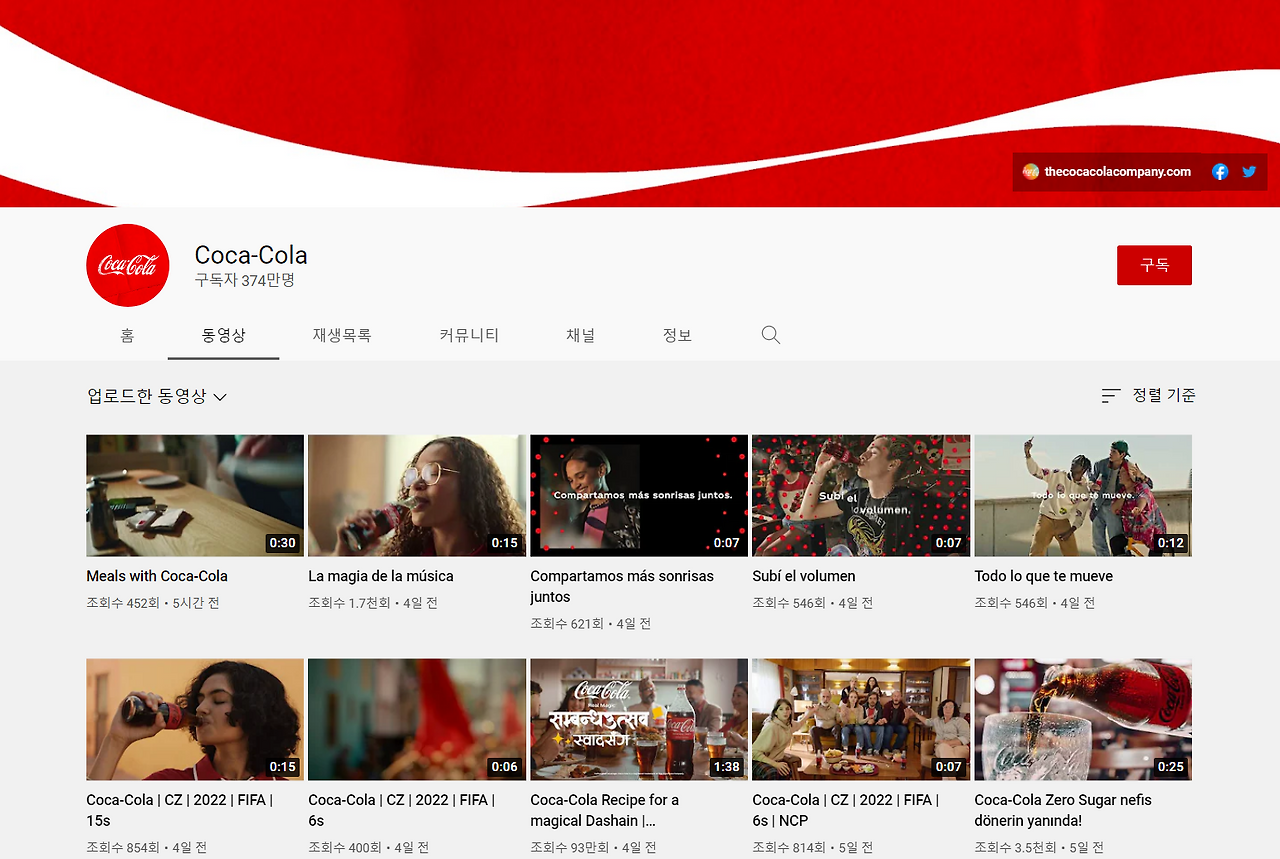Open Coca-Cola CZ 2022 FIFA 15s title
This screenshot has height=859, width=1280.
[x=179, y=810]
